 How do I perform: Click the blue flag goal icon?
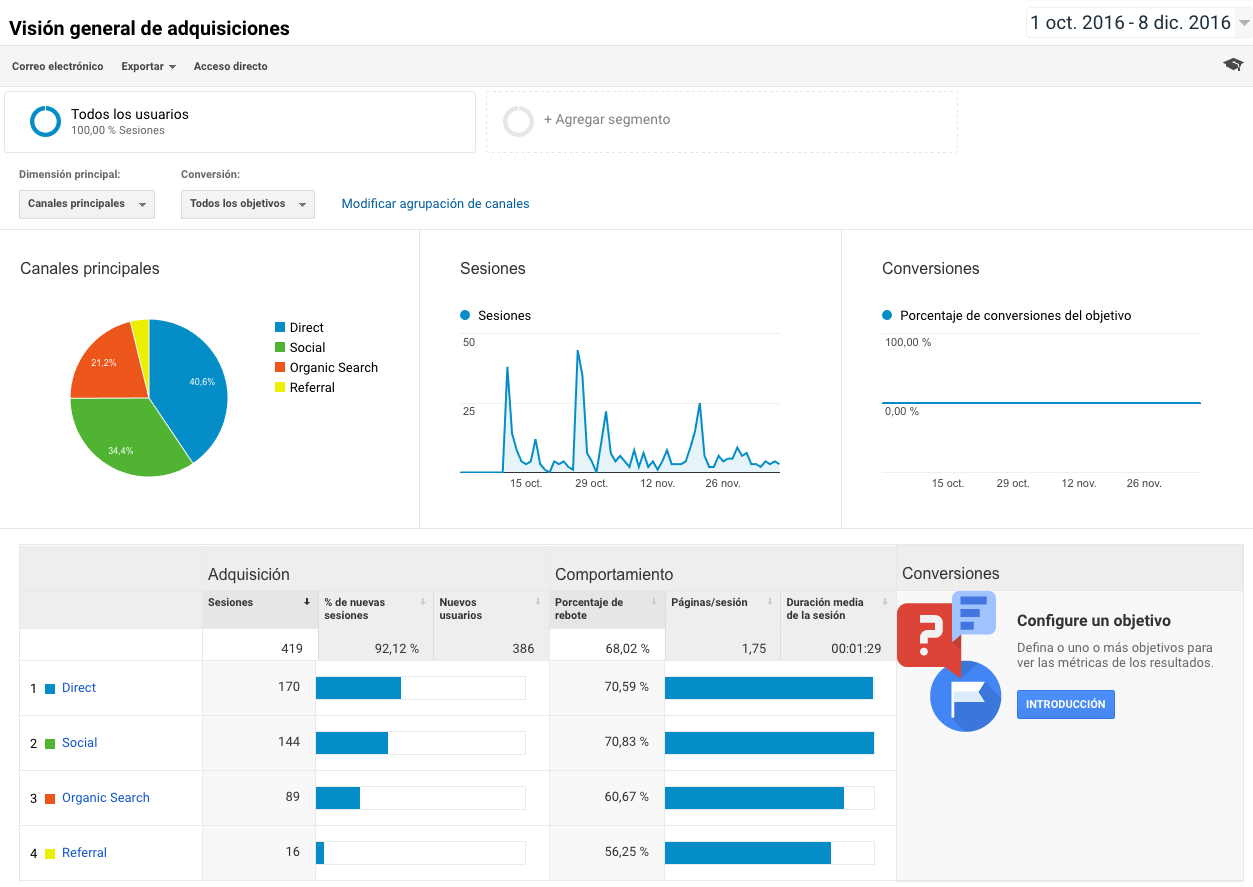pyautogui.click(x=965, y=696)
